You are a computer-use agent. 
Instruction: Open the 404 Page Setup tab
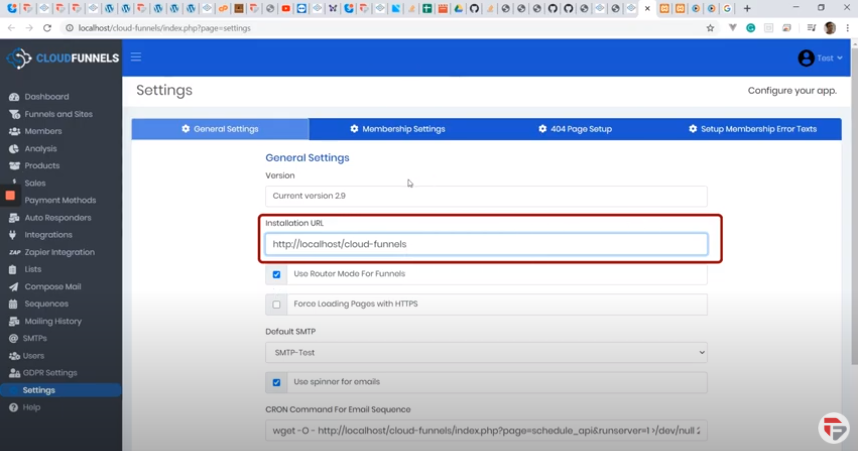pos(574,129)
